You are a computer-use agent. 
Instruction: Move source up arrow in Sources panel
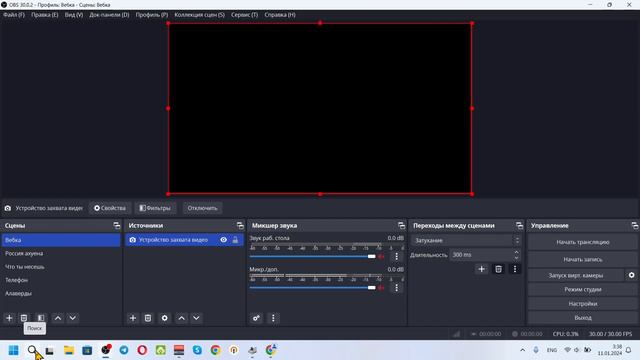coord(182,318)
